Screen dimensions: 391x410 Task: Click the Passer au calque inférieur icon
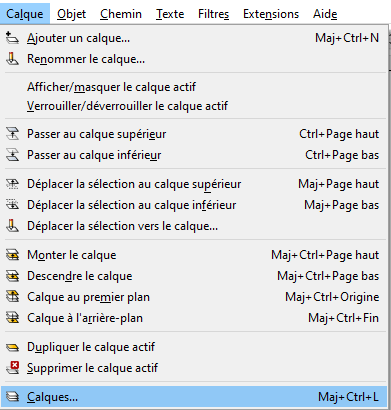pyautogui.click(x=12, y=155)
